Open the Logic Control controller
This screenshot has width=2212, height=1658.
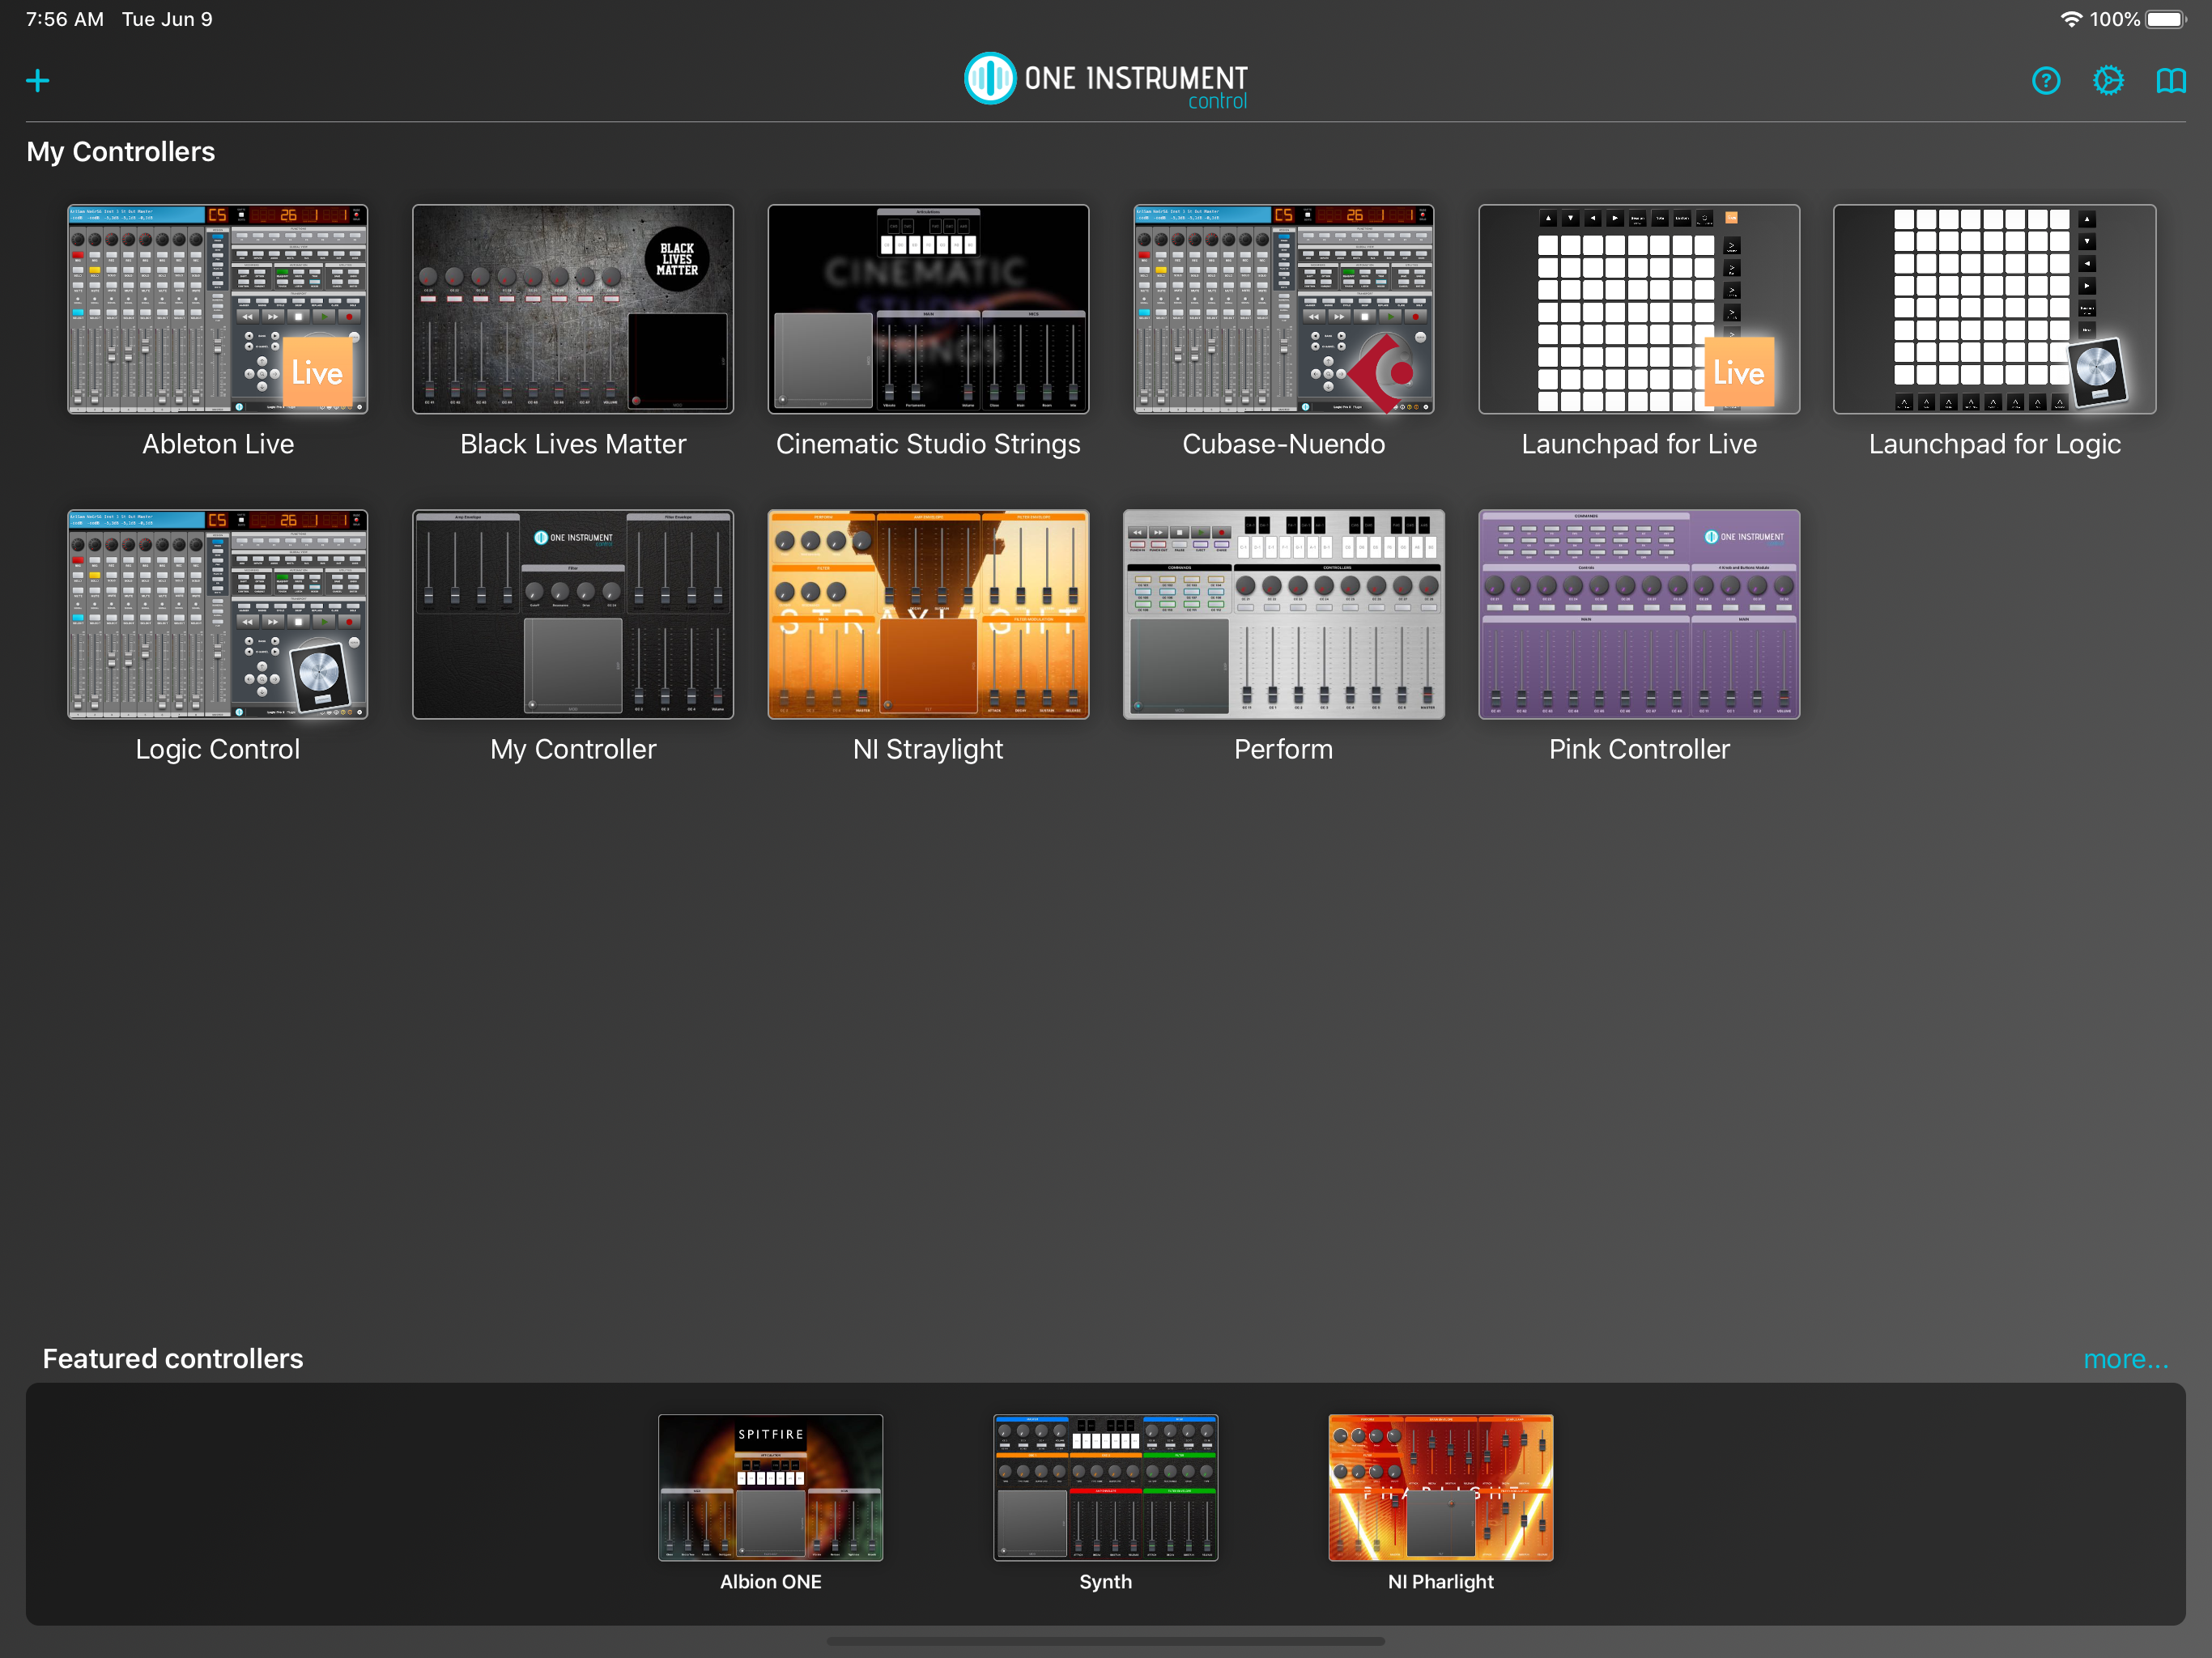tap(217, 614)
